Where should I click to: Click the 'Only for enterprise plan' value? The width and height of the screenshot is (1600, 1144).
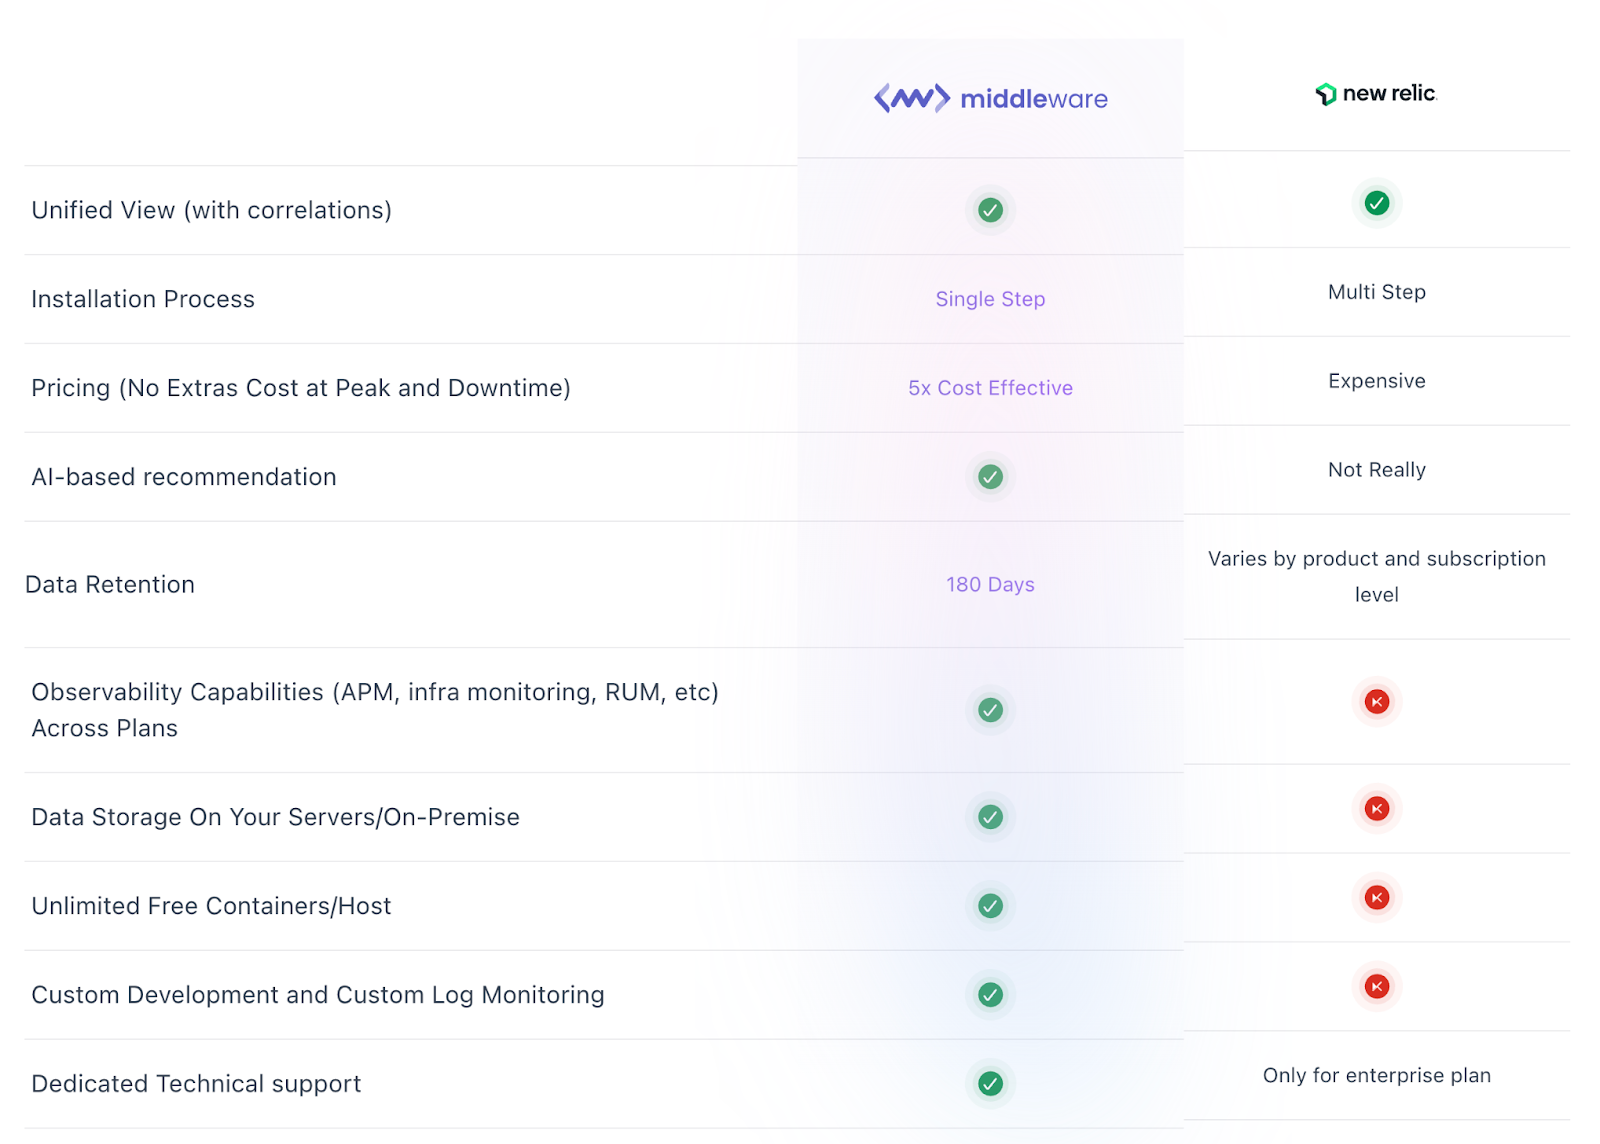click(x=1377, y=1076)
